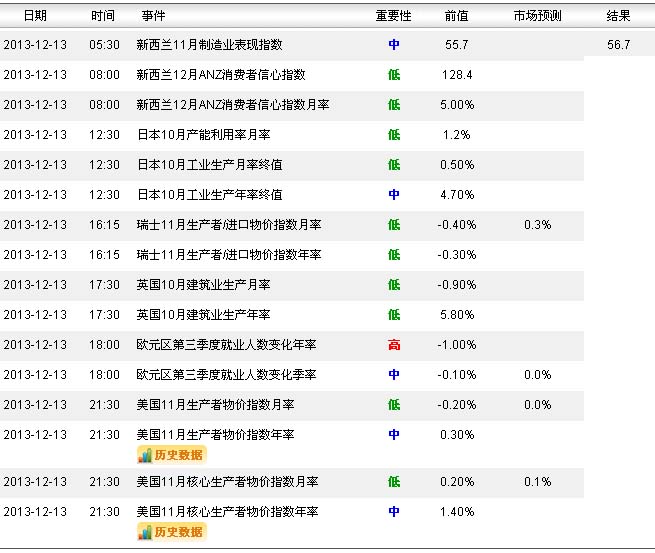The height and width of the screenshot is (553, 655).
Task: Click previous value 1.2%
Action: click(457, 134)
